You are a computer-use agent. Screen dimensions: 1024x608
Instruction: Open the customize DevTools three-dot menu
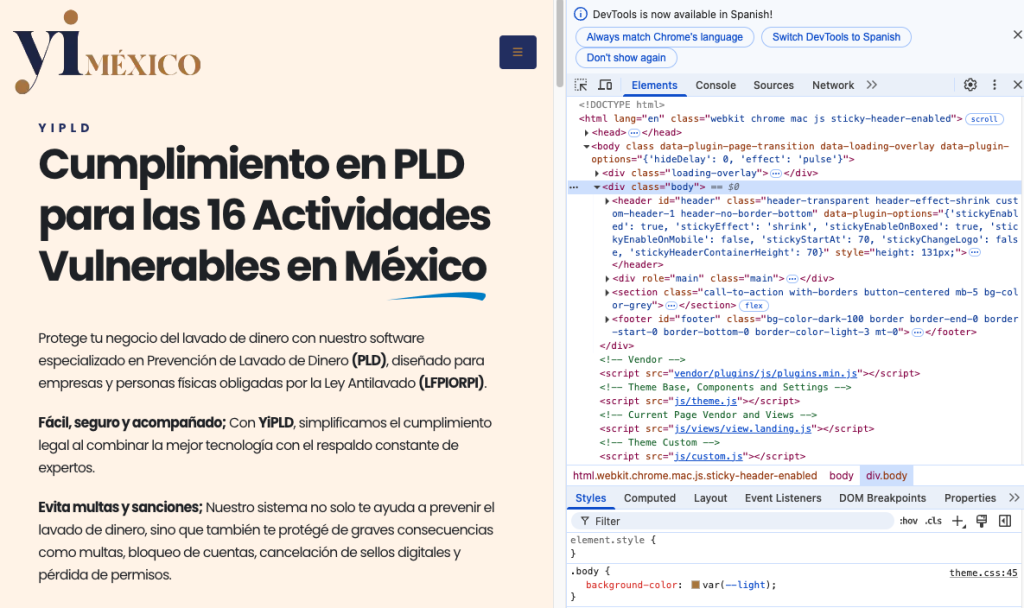[994, 85]
